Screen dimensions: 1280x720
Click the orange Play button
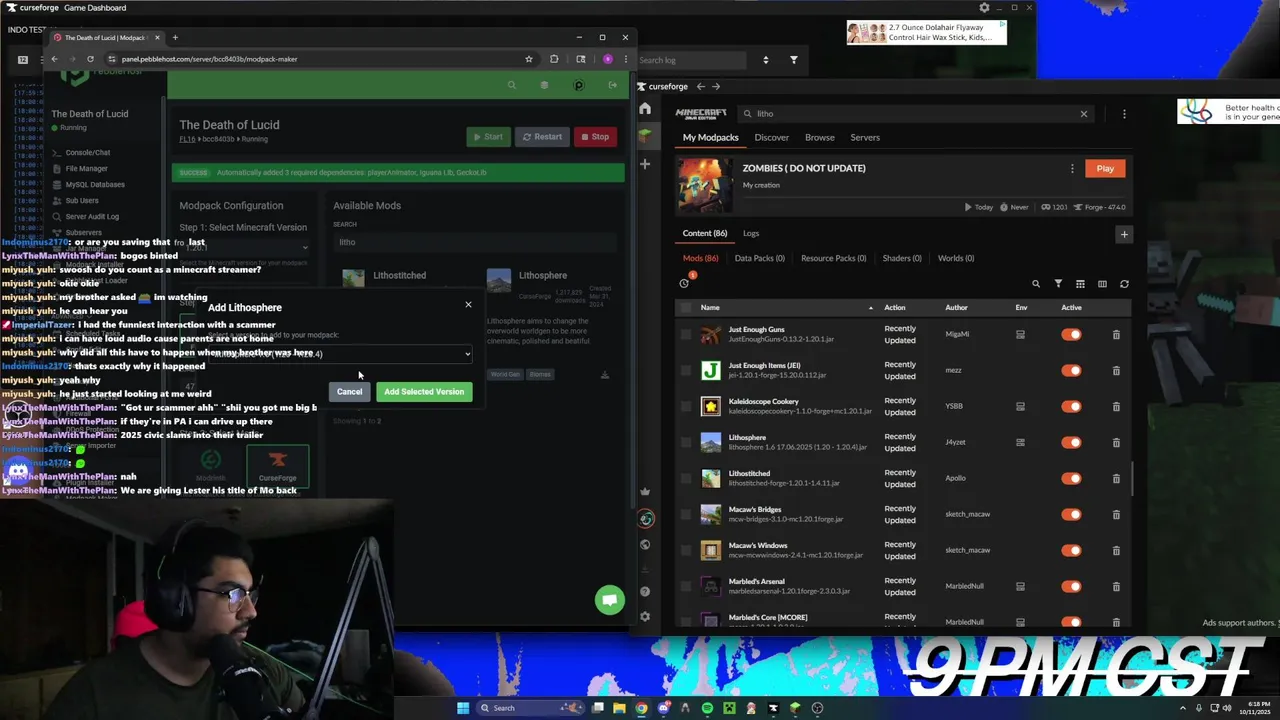coord(1105,168)
